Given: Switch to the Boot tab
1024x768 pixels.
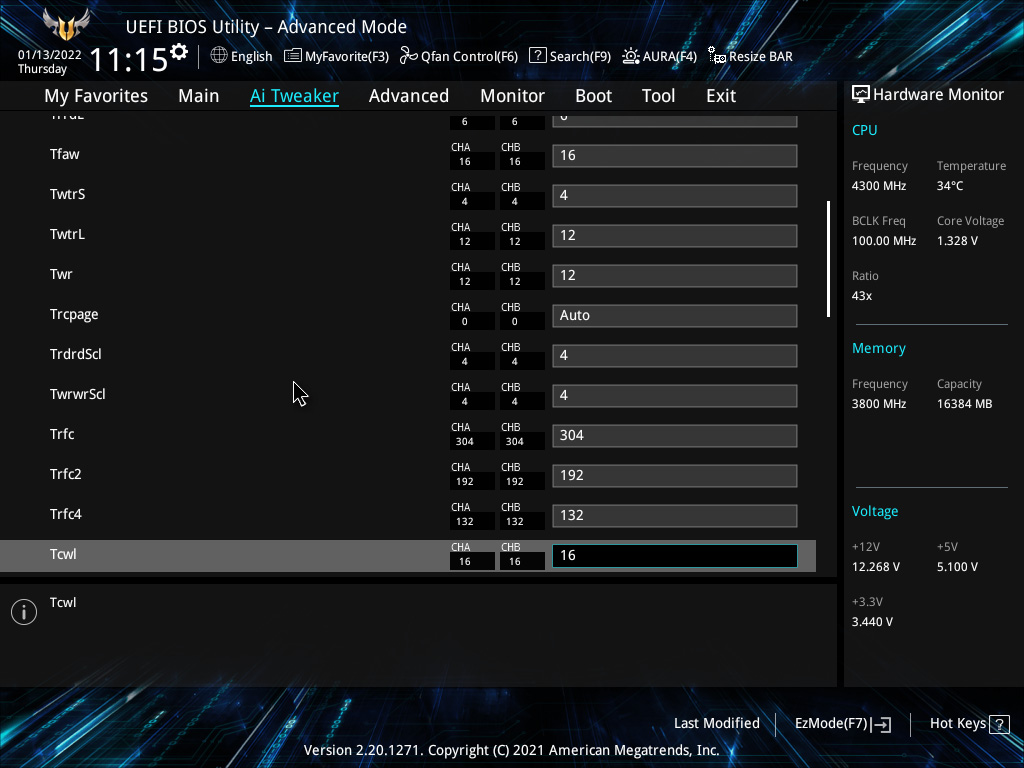Looking at the screenshot, I should [x=594, y=96].
